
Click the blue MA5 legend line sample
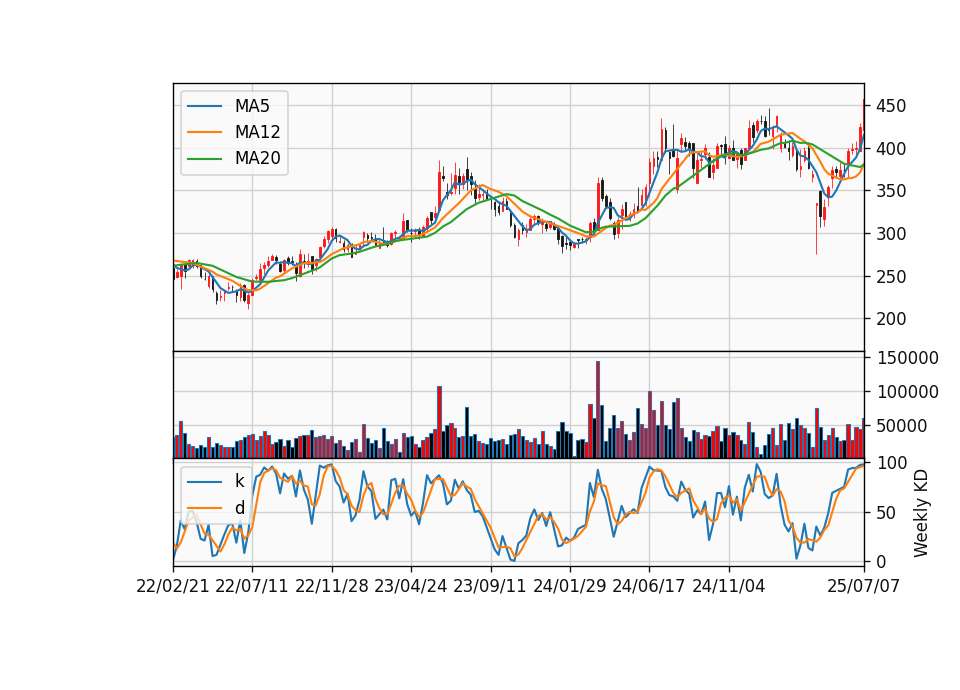[204, 107]
